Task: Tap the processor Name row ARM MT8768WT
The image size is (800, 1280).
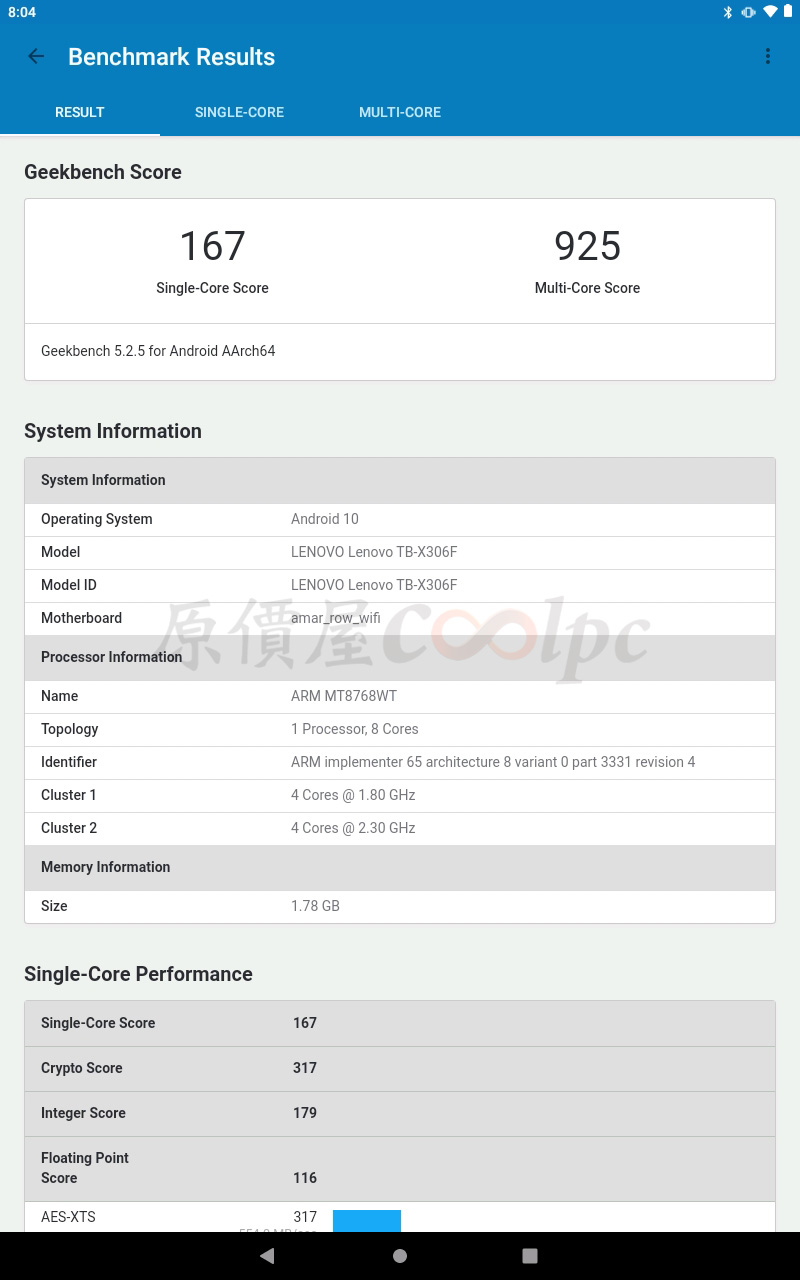Action: tap(400, 696)
